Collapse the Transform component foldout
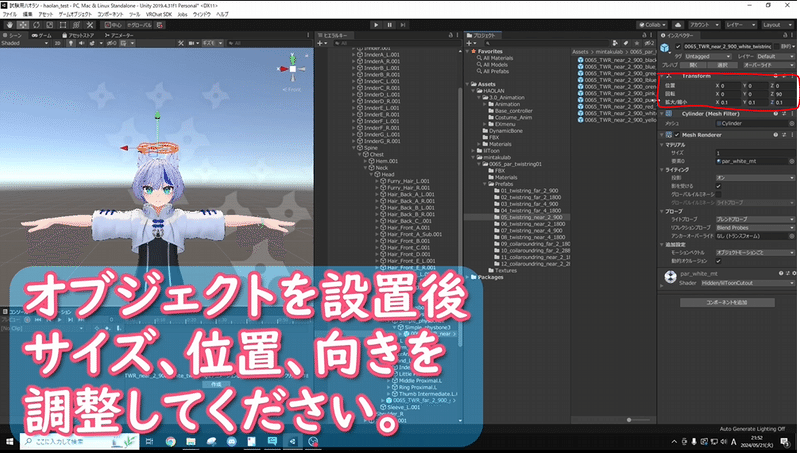Screen dimensions: 800x453 662,76
